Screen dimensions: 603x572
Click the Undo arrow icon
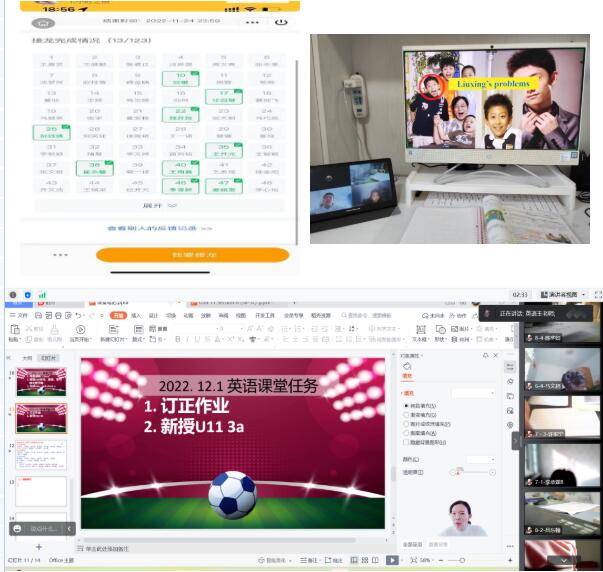point(78,315)
